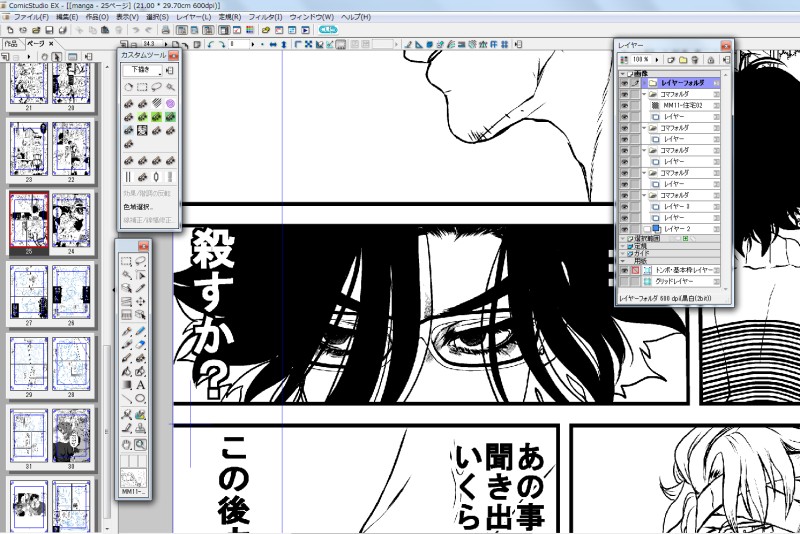Hide the トンボ・基本枠レイヤー via eye icon
This screenshot has height=534, width=800.
pos(624,270)
